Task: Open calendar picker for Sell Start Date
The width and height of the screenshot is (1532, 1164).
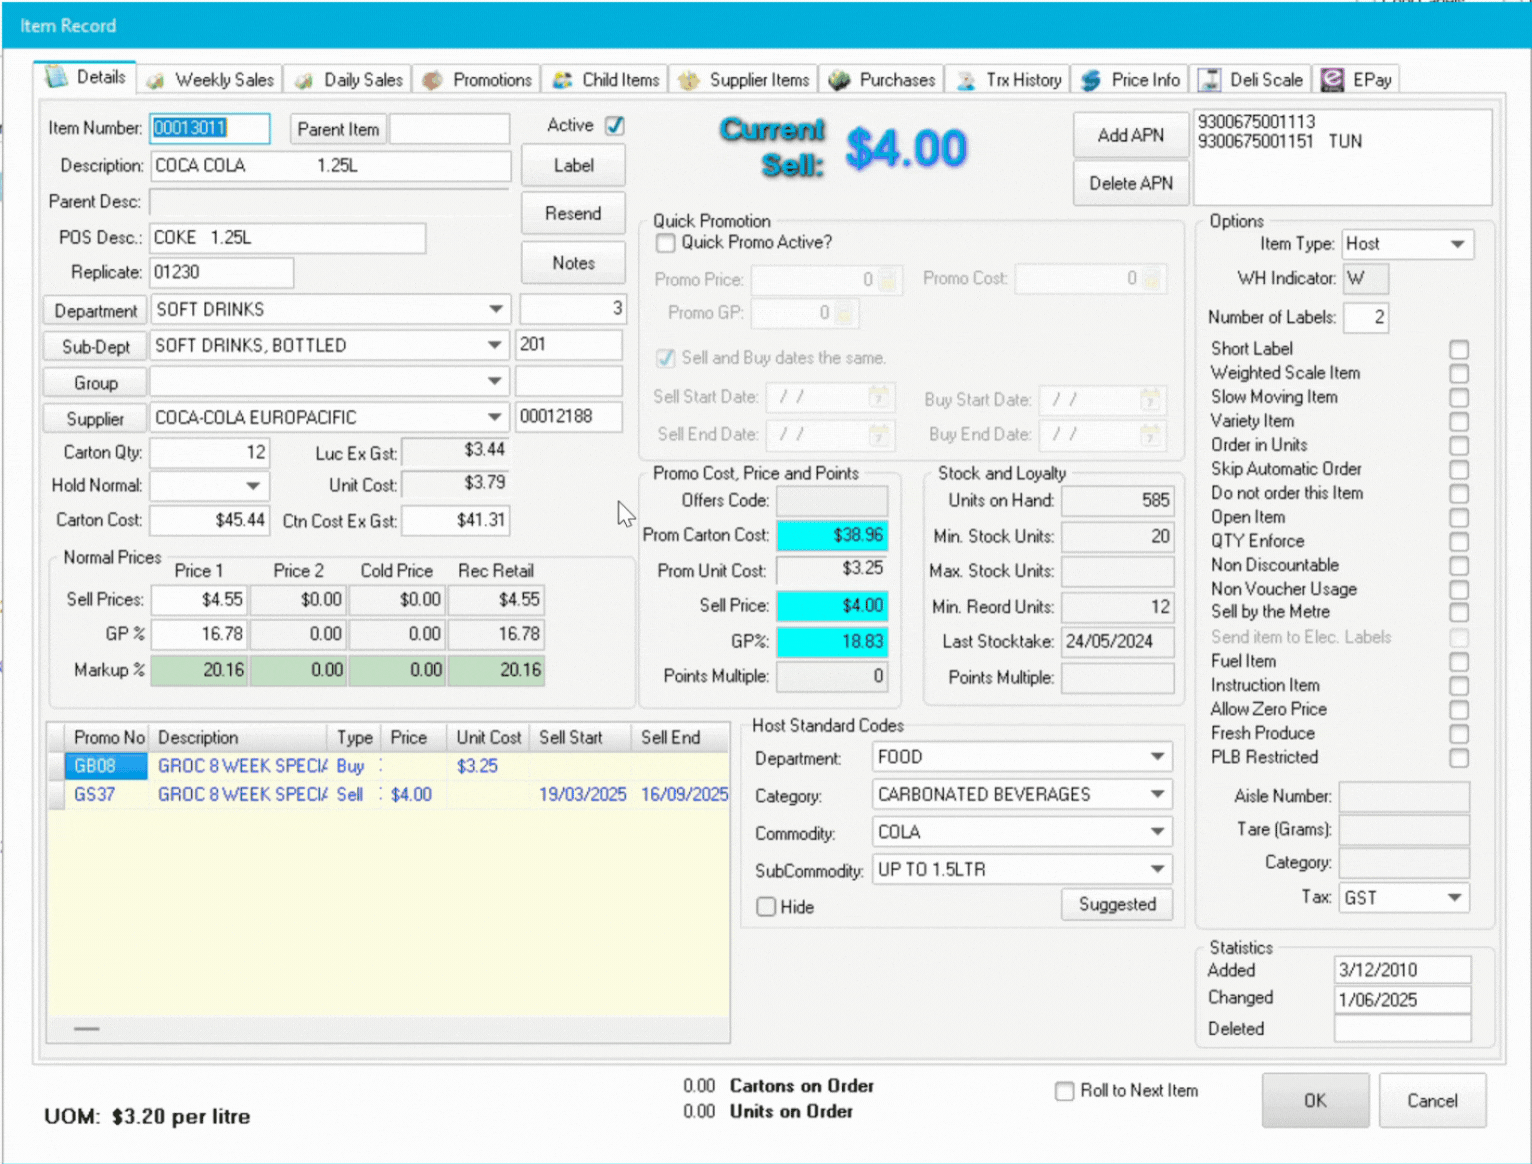Action: pyautogui.click(x=879, y=397)
